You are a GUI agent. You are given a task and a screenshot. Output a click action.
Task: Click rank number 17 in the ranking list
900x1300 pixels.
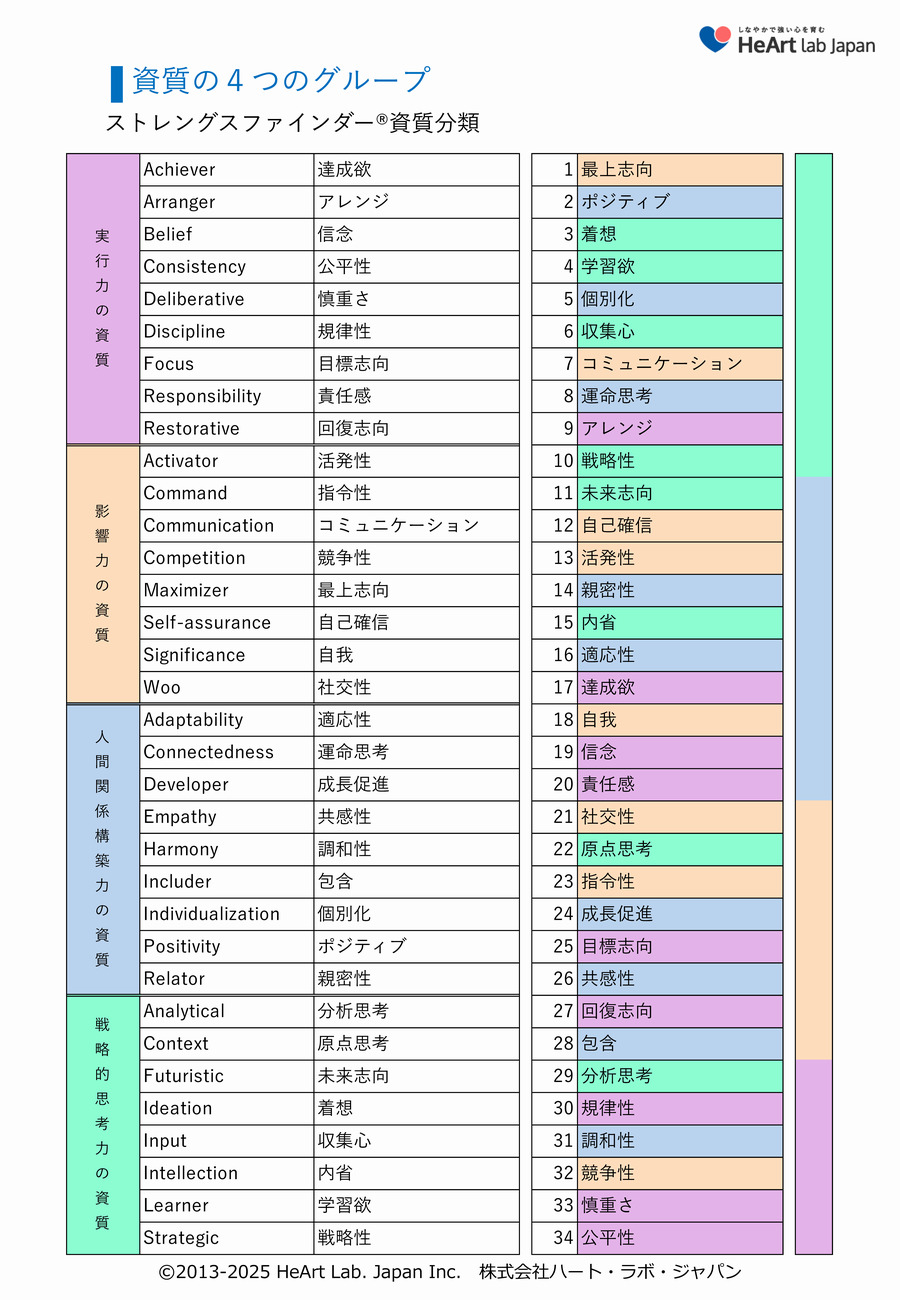click(554, 687)
